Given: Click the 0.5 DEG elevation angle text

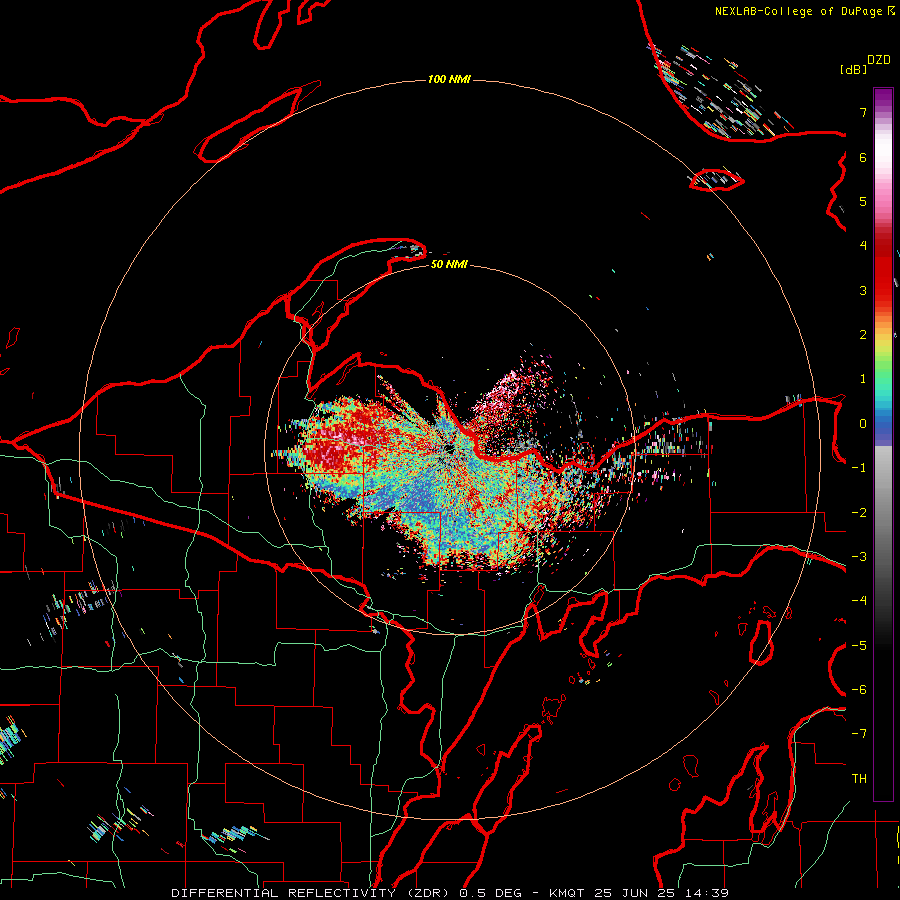Looking at the screenshot, I should pyautogui.click(x=490, y=893).
